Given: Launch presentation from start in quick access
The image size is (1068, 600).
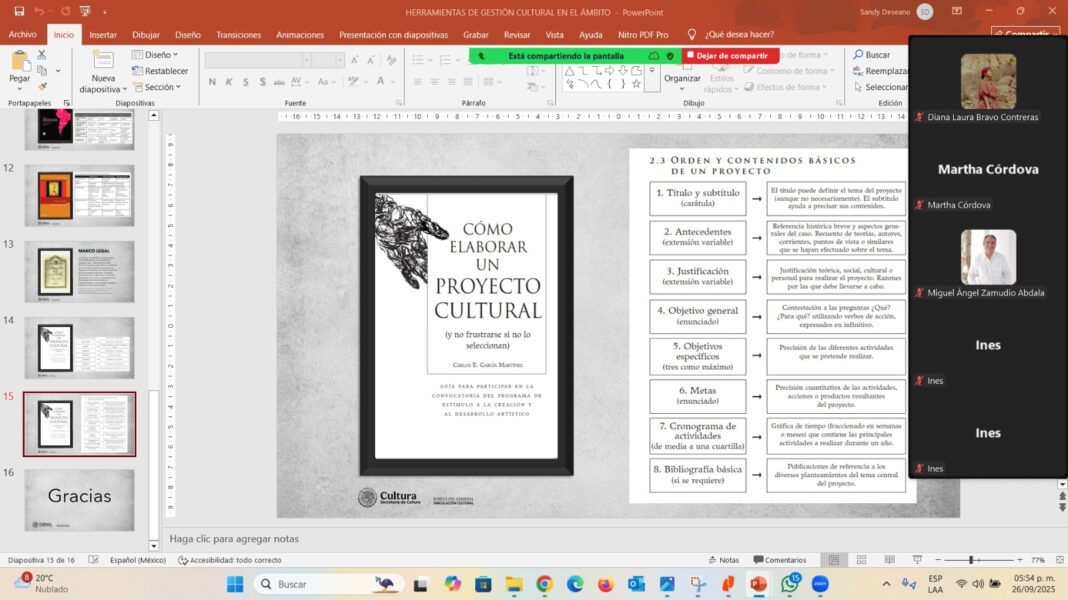Looking at the screenshot, I should (87, 11).
